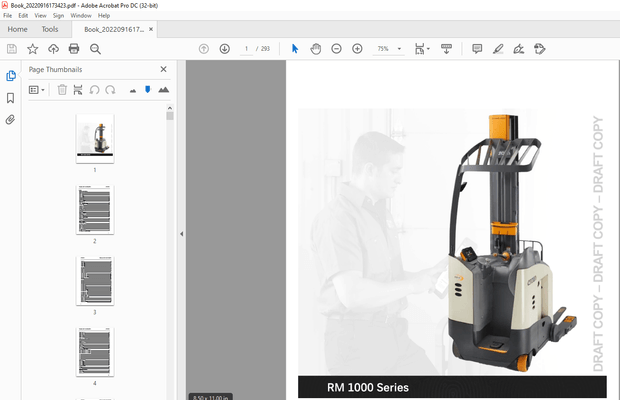
Task: Open the 75% zoom level dropdown
Action: pyautogui.click(x=388, y=49)
